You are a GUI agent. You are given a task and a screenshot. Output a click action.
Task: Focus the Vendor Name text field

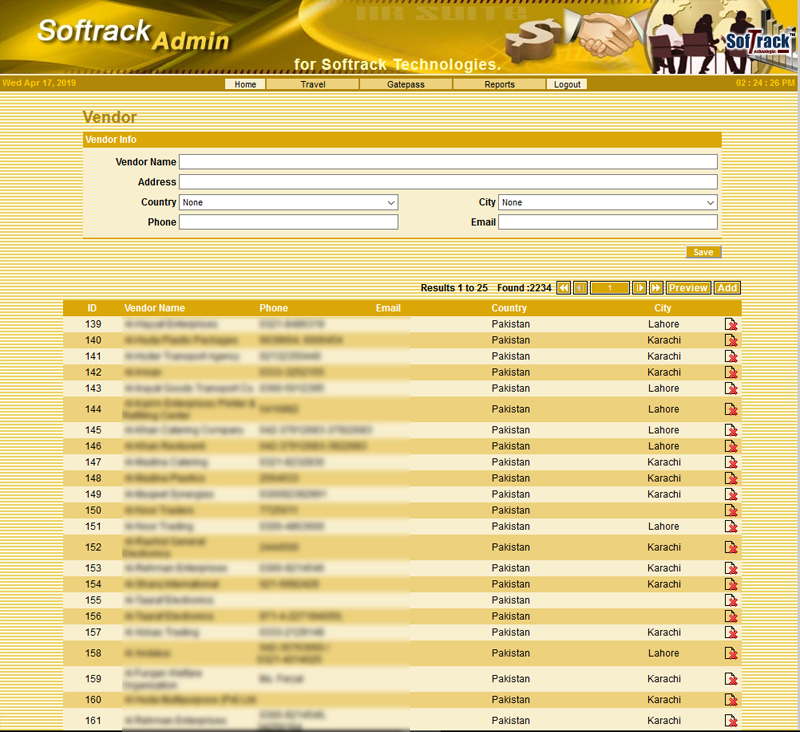tap(448, 162)
